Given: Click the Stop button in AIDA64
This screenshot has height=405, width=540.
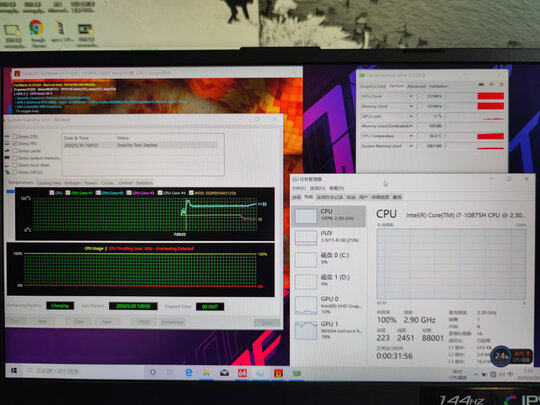Looking at the screenshot, I should (42, 322).
